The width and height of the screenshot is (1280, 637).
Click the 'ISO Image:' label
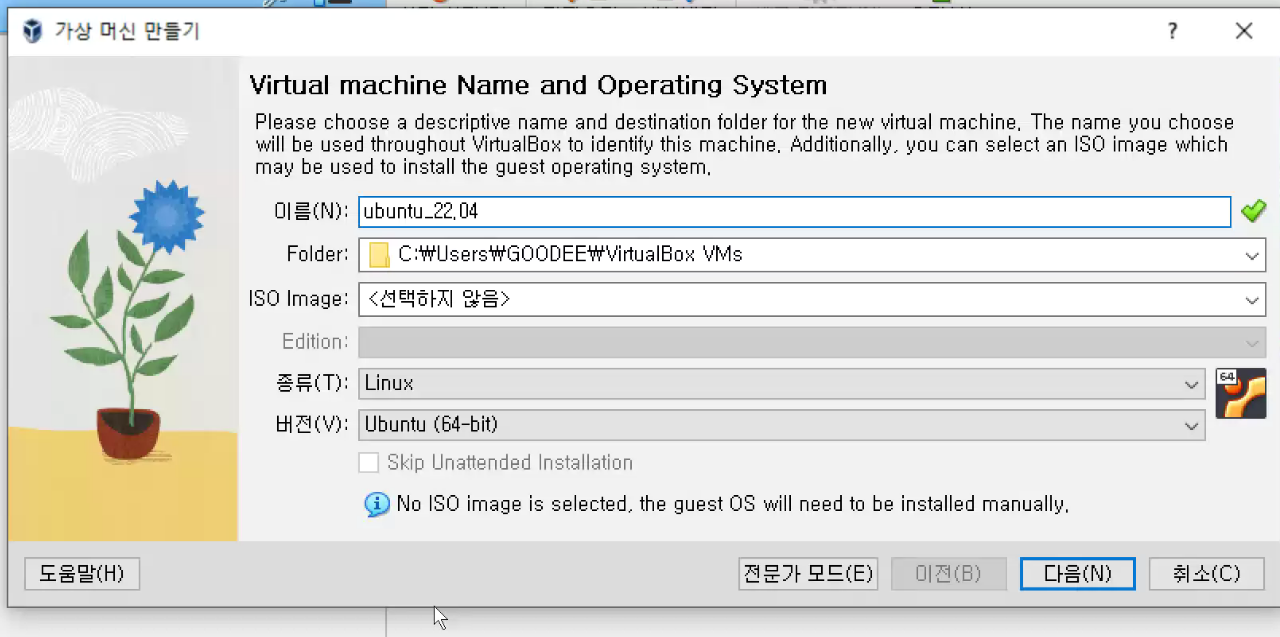click(x=299, y=298)
